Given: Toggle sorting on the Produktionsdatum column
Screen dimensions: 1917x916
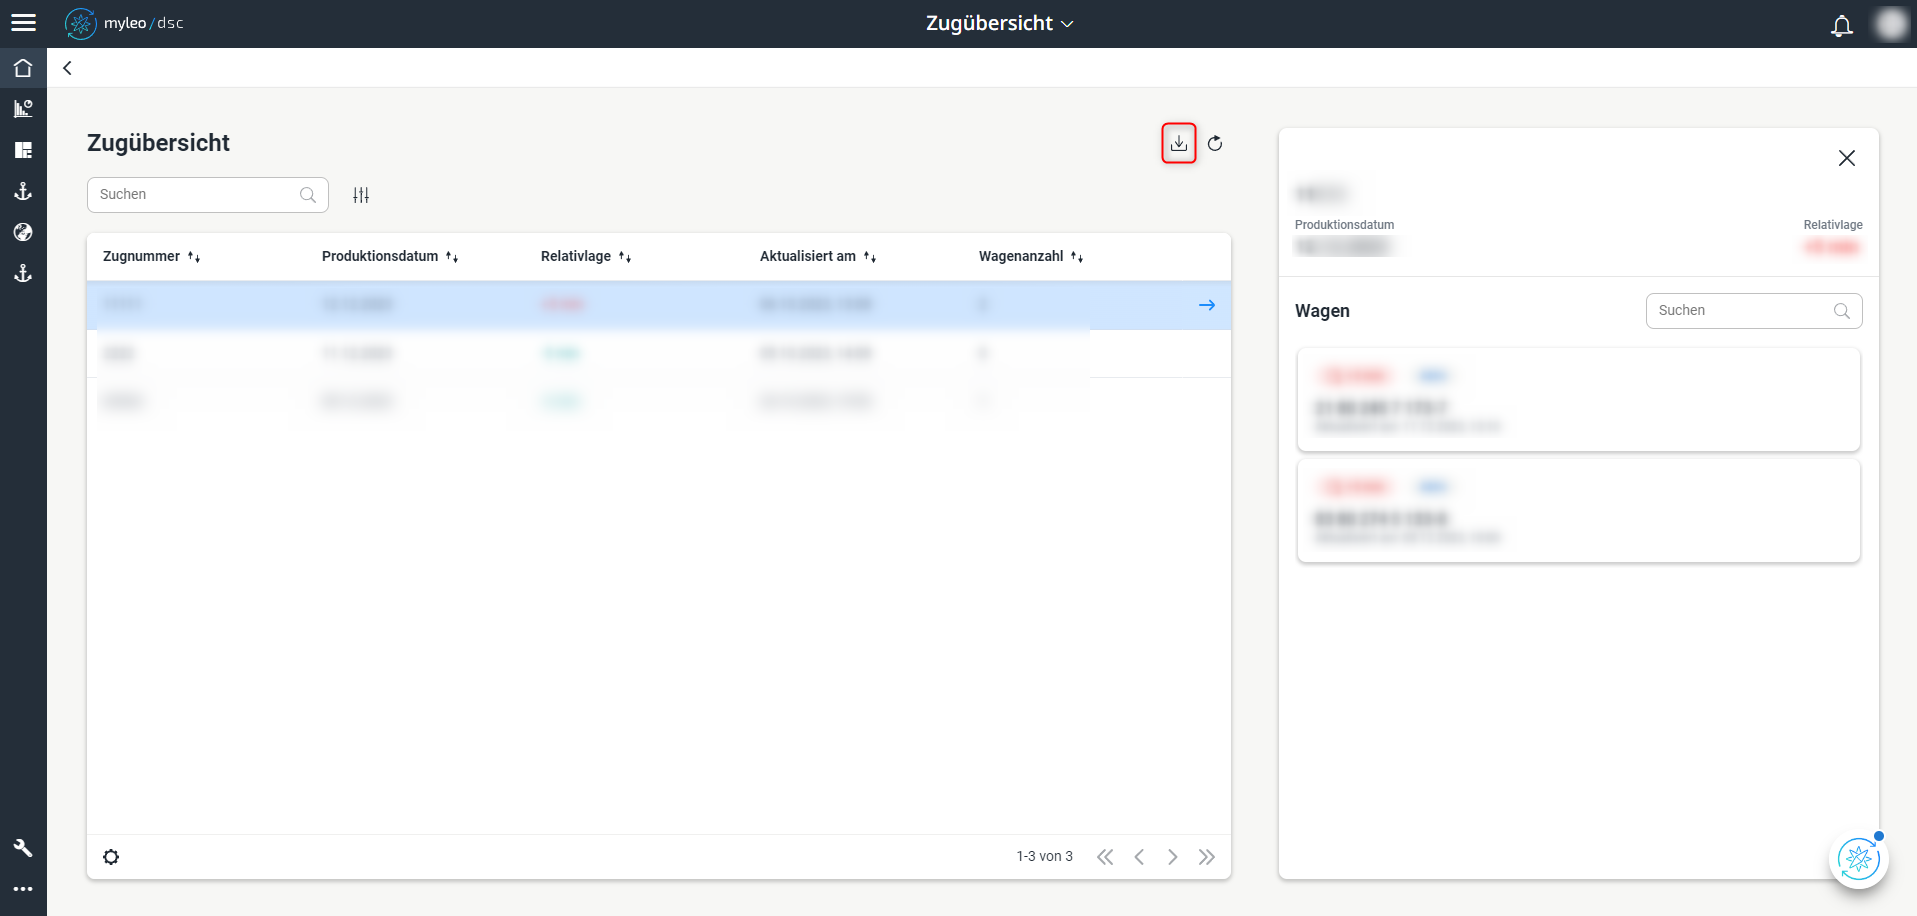Looking at the screenshot, I should point(454,257).
